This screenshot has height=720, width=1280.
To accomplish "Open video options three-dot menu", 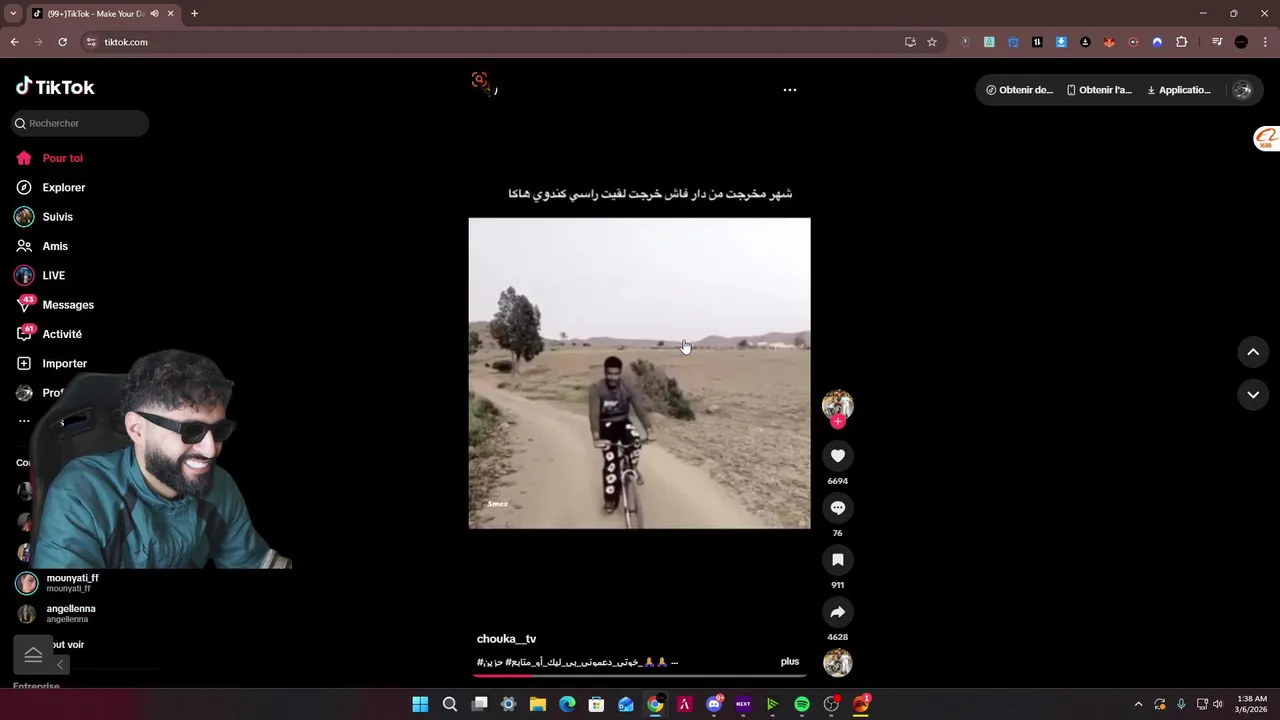I will 790,90.
